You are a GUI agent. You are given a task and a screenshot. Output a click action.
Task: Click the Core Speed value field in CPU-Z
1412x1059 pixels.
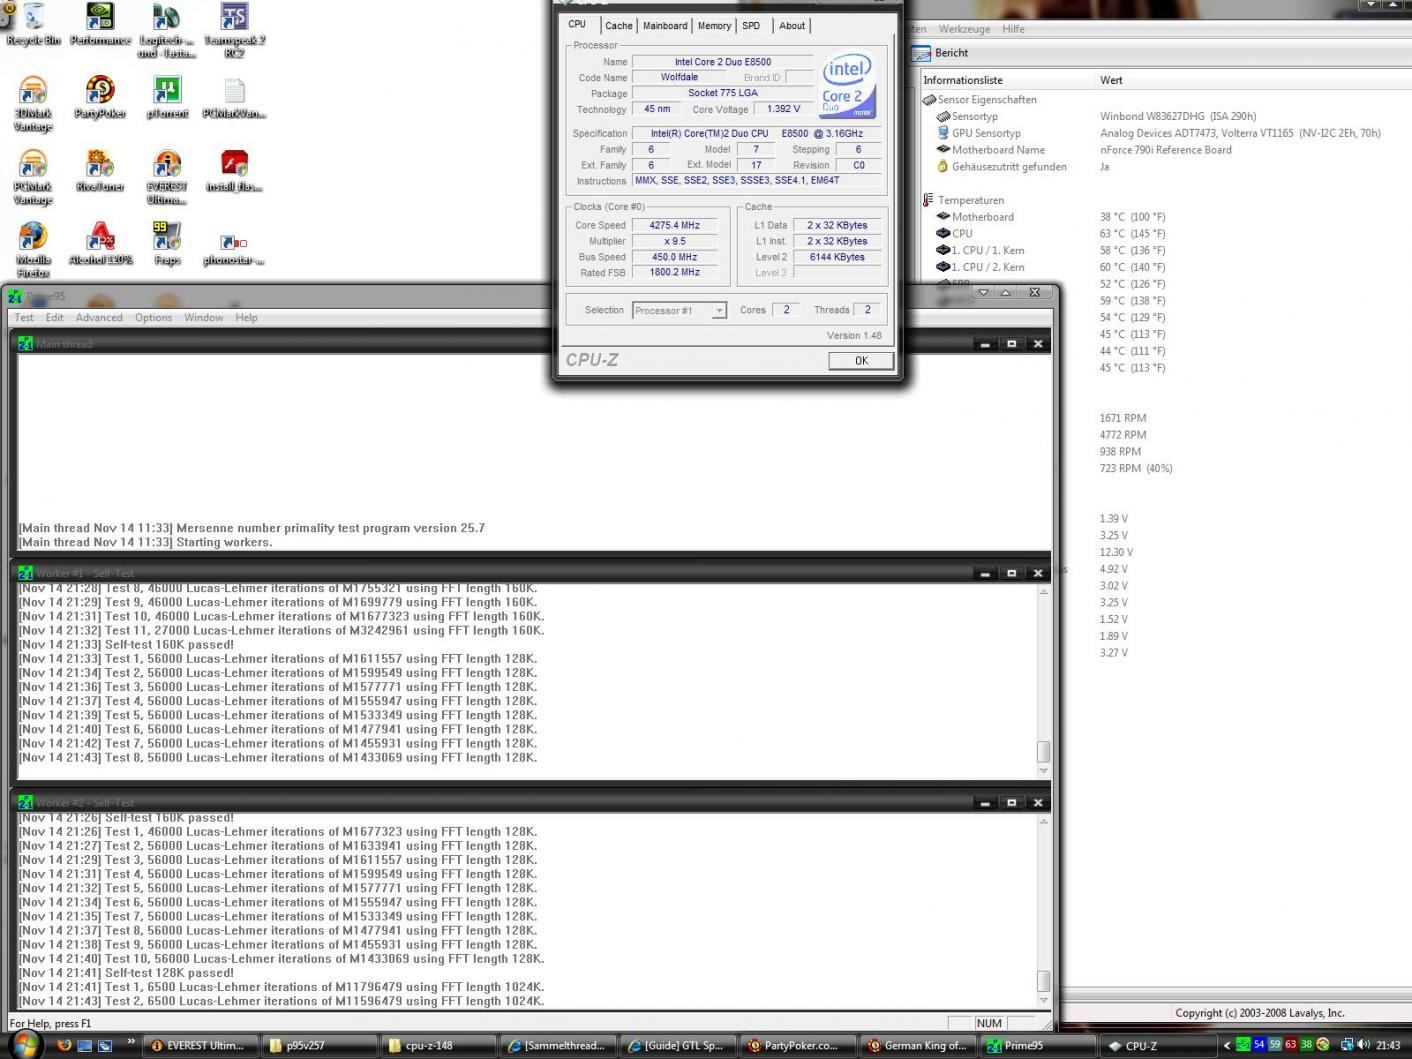pyautogui.click(x=675, y=226)
